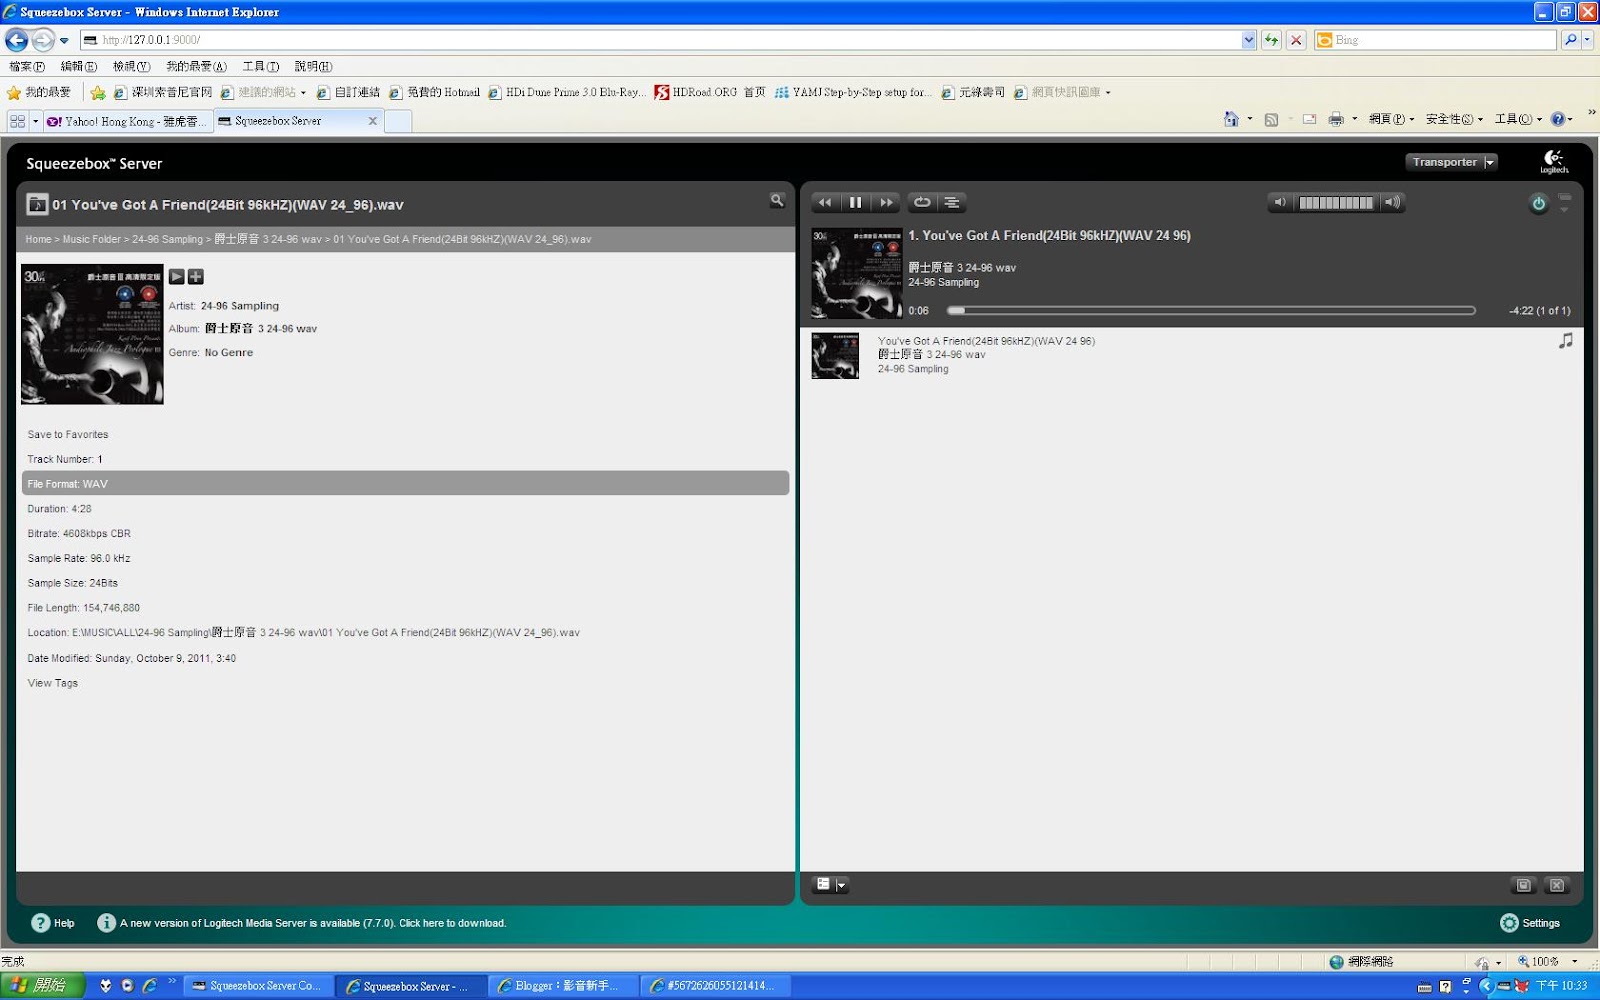Pause the currently playing track

(855, 202)
